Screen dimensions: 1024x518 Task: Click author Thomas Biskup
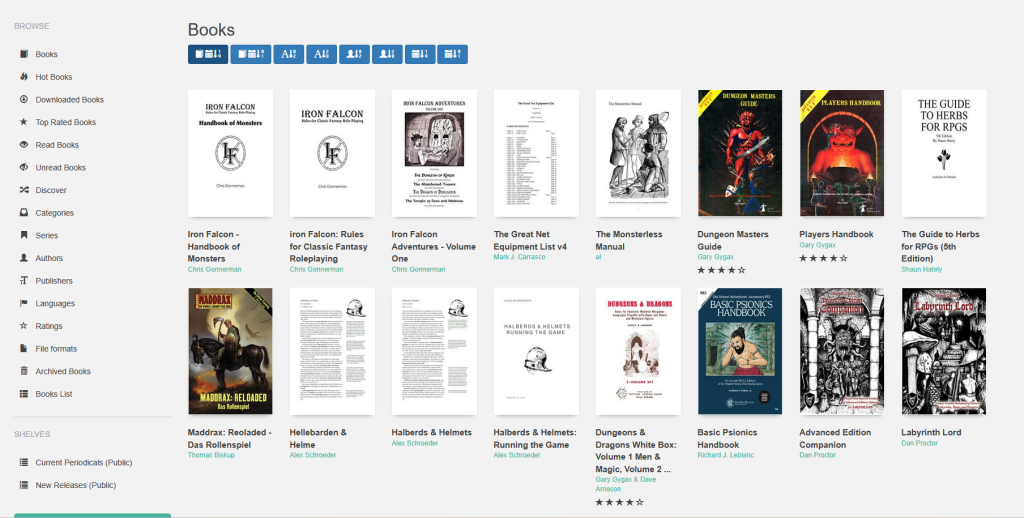(210, 455)
